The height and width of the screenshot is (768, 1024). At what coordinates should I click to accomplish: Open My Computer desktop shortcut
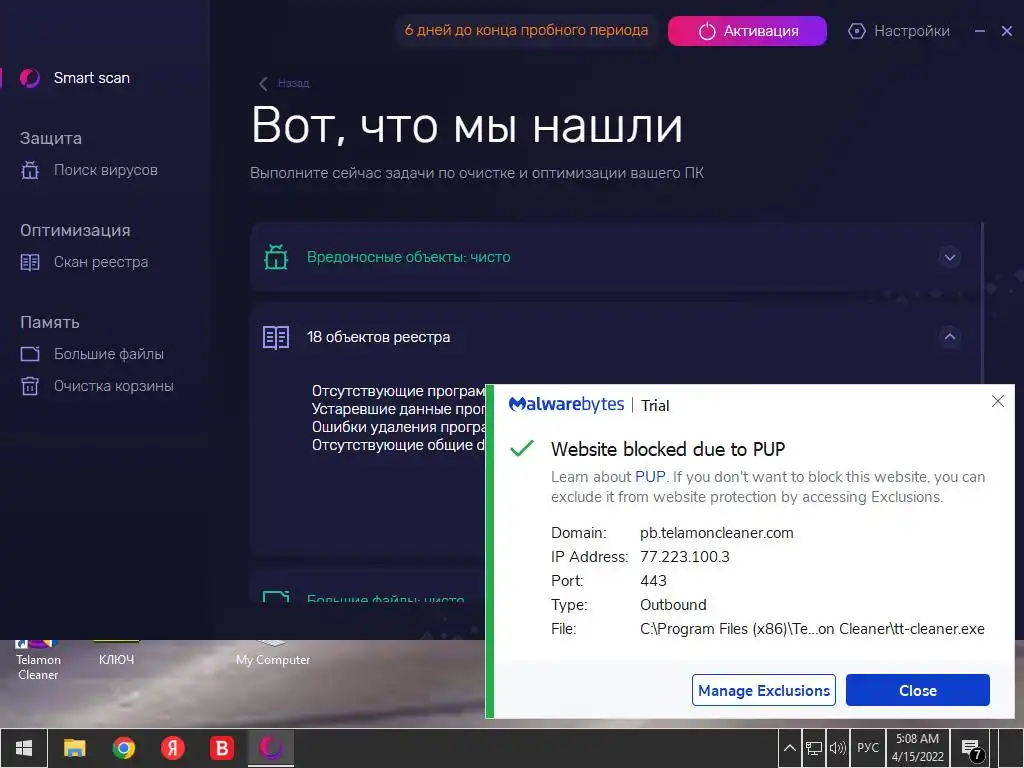pyautogui.click(x=273, y=654)
